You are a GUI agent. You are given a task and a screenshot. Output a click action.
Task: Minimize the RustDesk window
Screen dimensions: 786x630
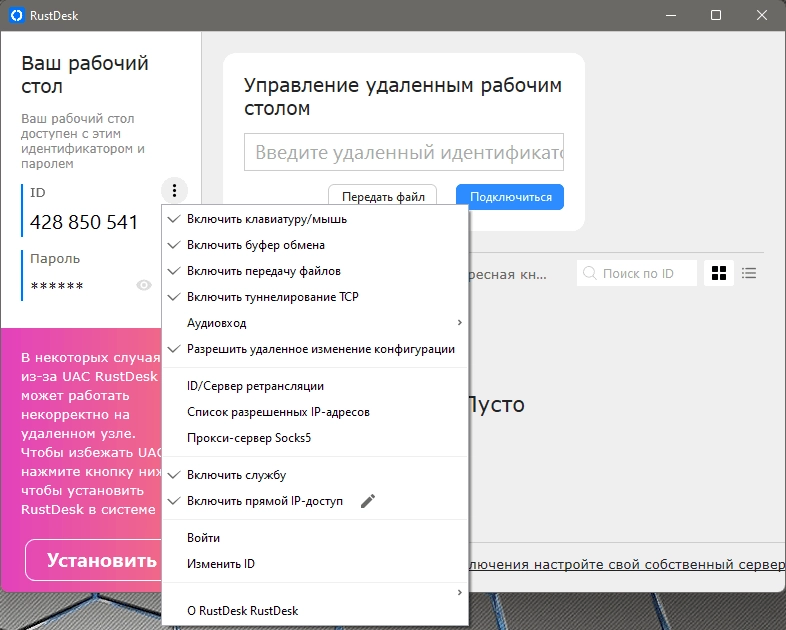[671, 16]
